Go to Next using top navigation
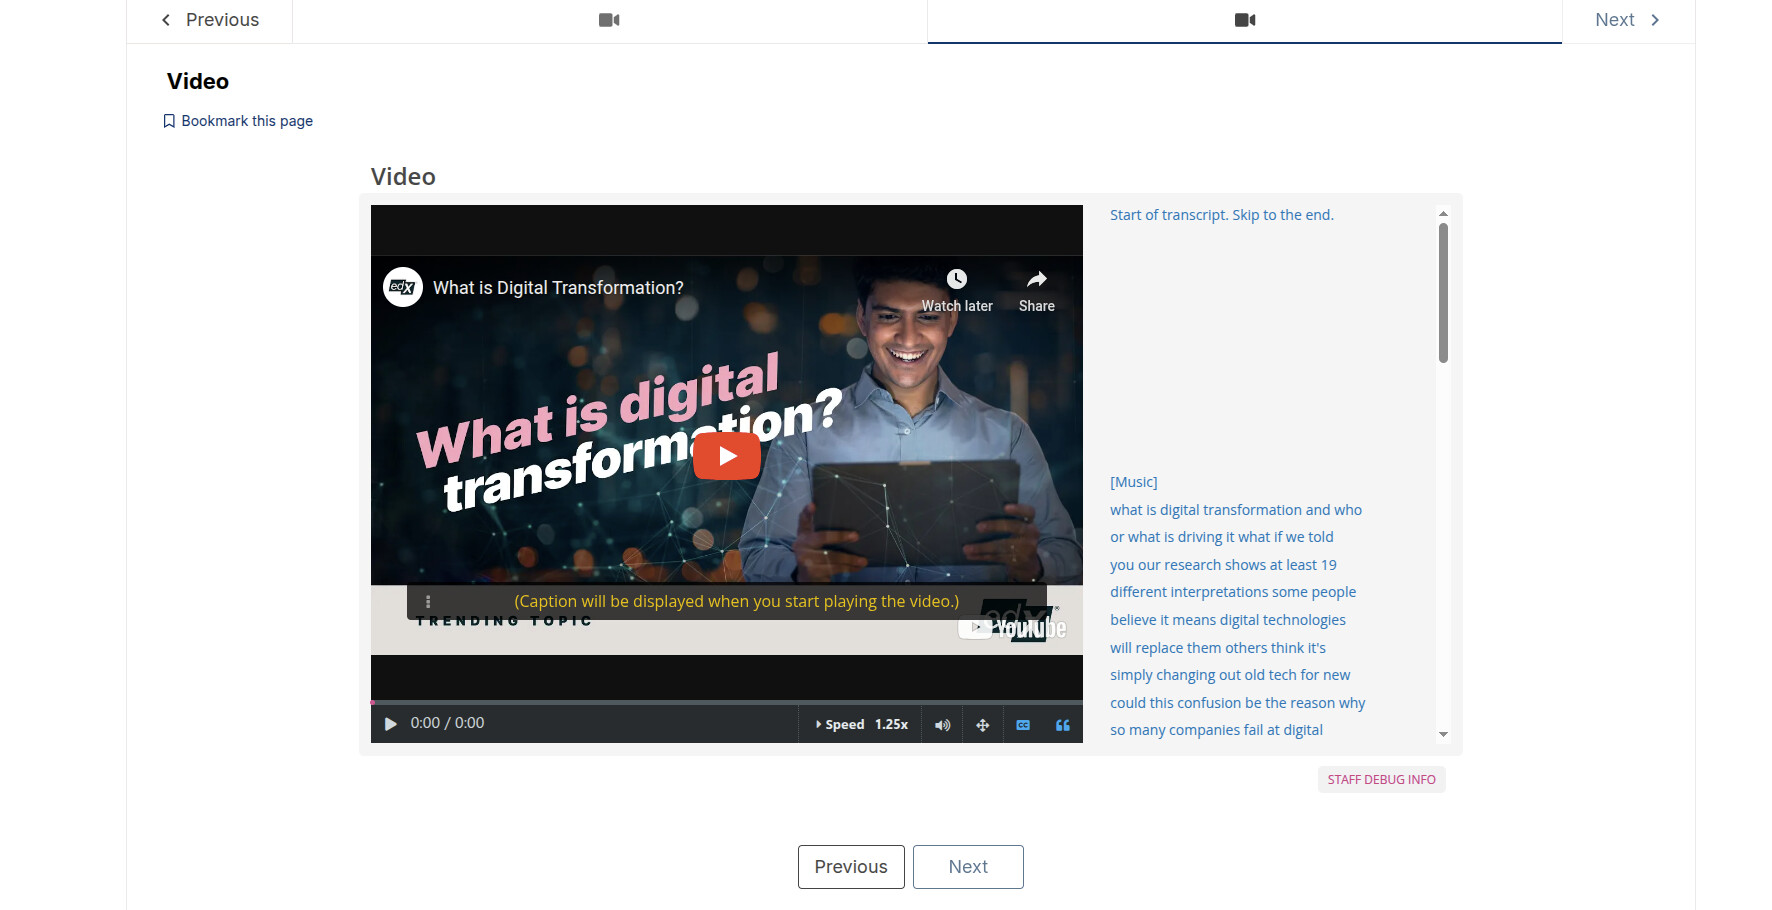Image resolution: width=1772 pixels, height=910 pixels. pos(1628,20)
